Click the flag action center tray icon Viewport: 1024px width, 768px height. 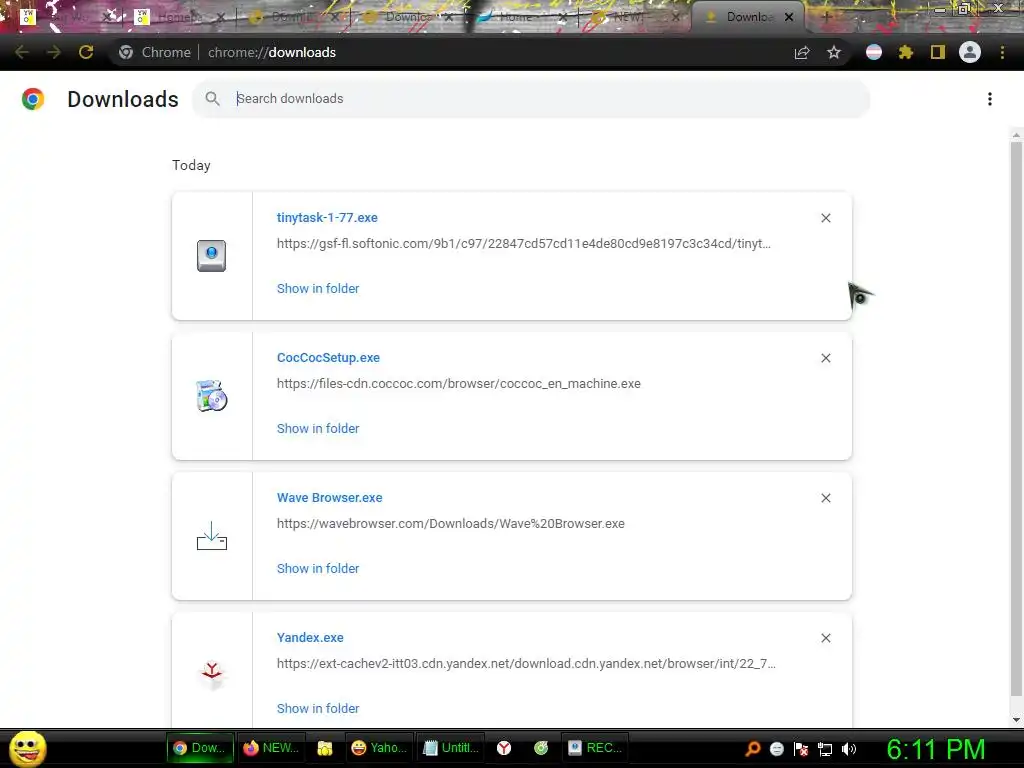(x=801, y=749)
